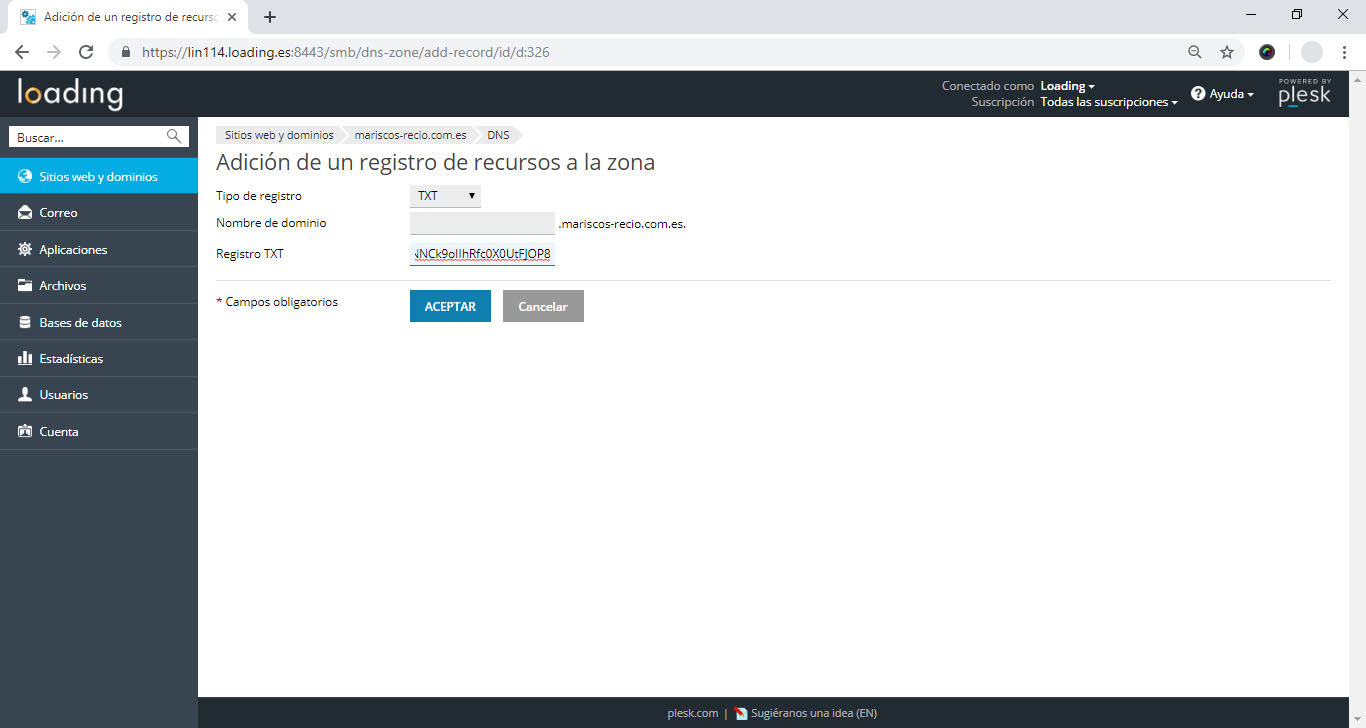
Task: Click the globe icon for Sitios web y dominios
Action: tap(25, 176)
